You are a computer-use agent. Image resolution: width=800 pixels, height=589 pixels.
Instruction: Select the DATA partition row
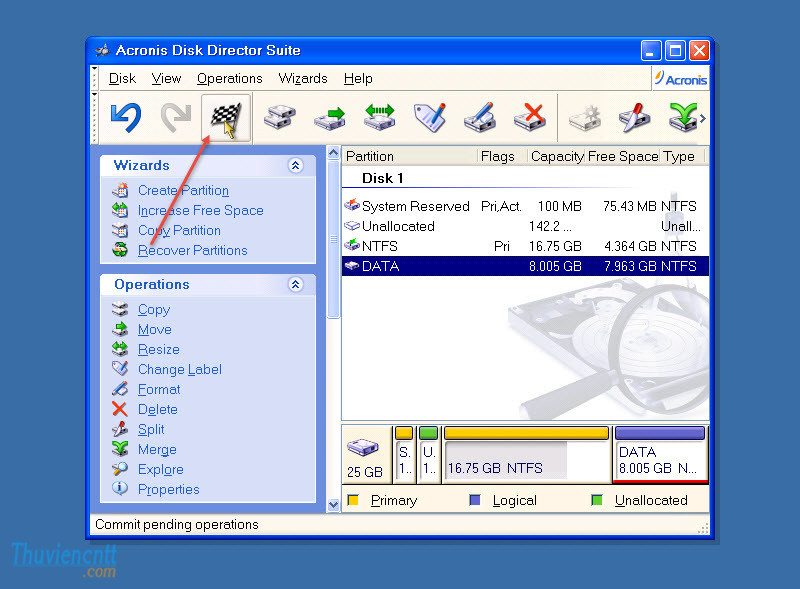pos(525,266)
